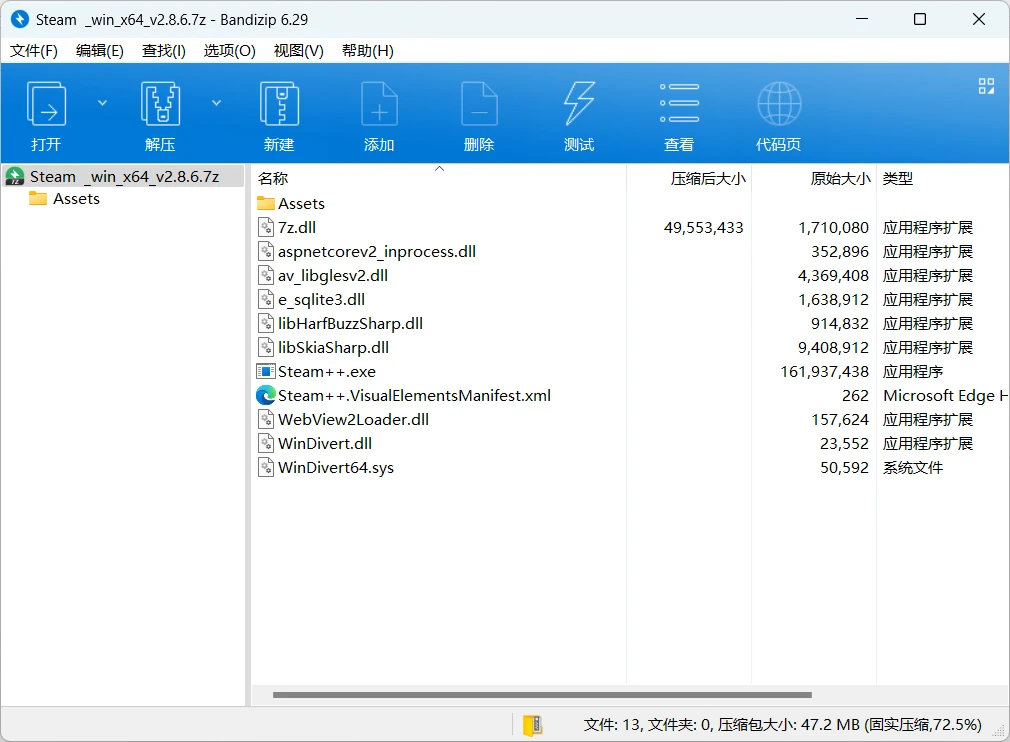Viewport: 1010px width, 742px height.
Task: Click the New archive (新建) icon
Action: tap(279, 104)
